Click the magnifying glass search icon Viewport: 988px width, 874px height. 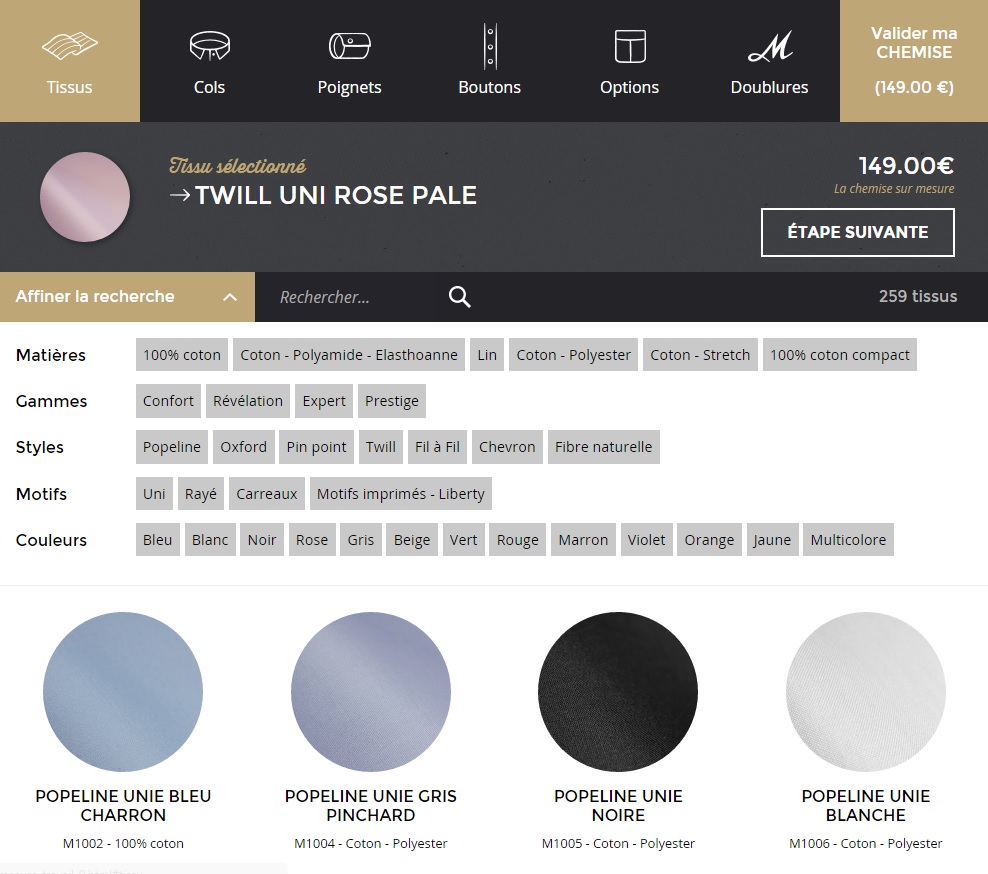pyautogui.click(x=459, y=297)
